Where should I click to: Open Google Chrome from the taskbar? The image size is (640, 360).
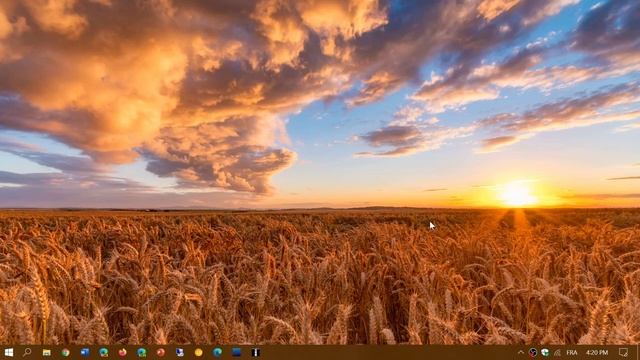[x=65, y=352]
